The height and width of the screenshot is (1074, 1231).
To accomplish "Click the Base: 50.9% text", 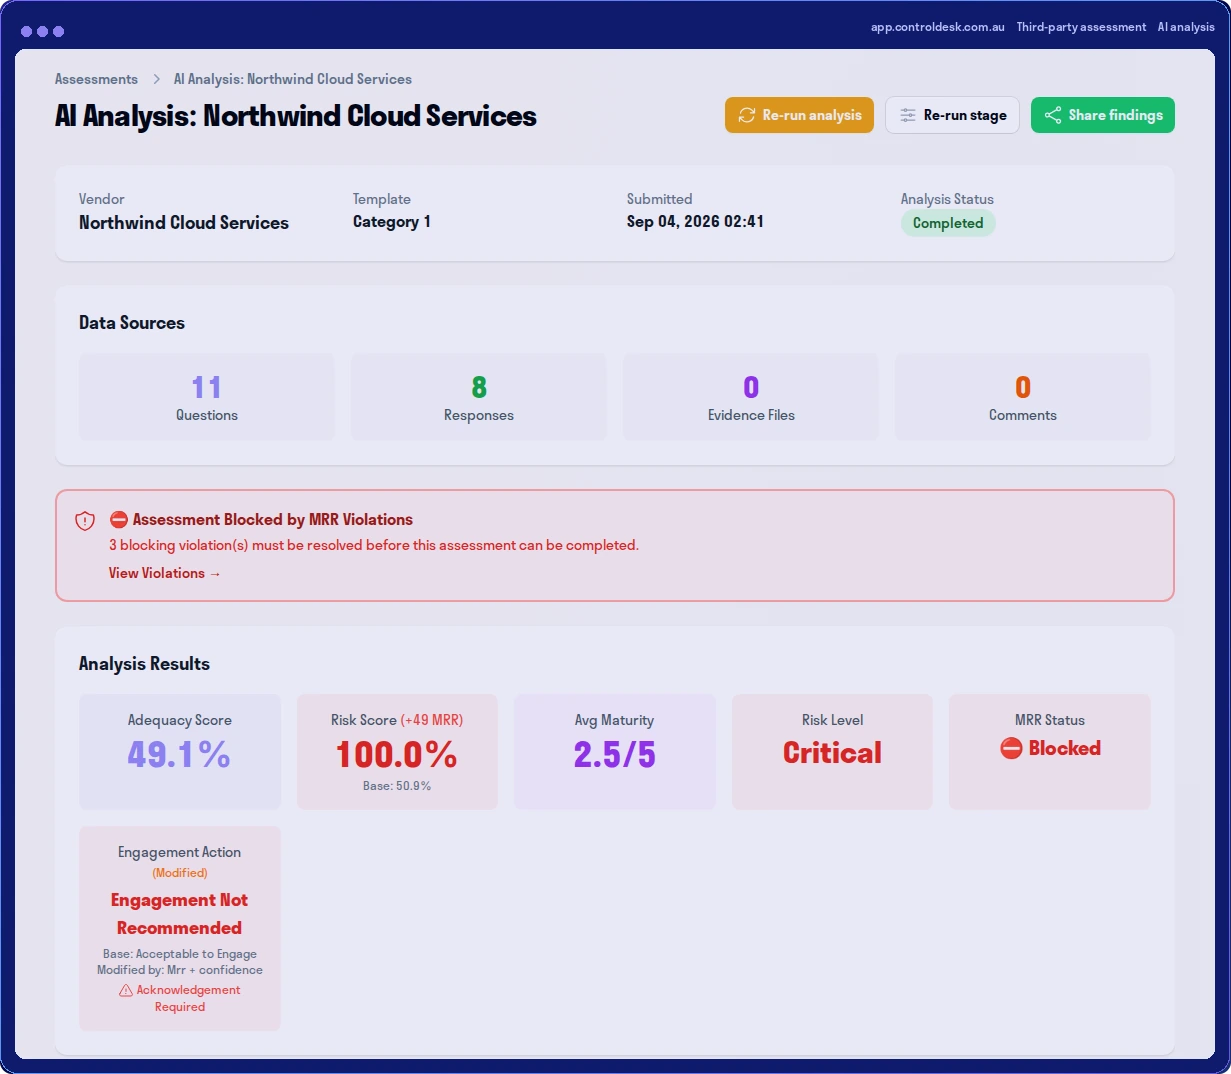I will 397,786.
